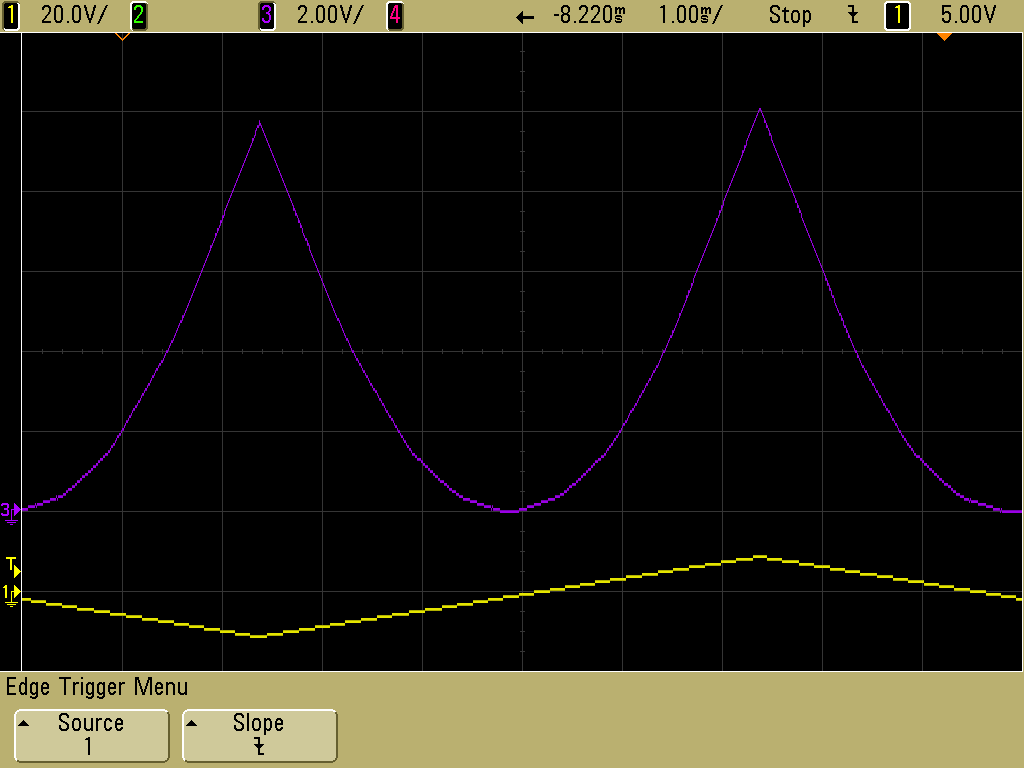Click the Stop acquisition status
Image resolution: width=1024 pixels, height=768 pixels.
[790, 15]
